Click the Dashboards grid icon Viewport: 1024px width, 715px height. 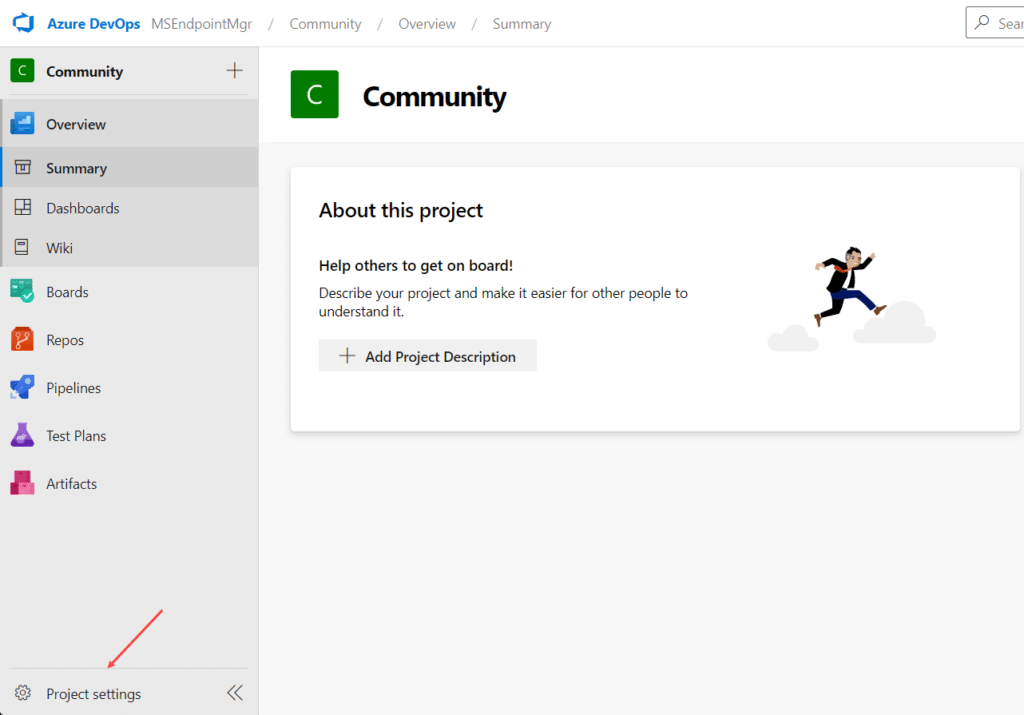(23, 208)
